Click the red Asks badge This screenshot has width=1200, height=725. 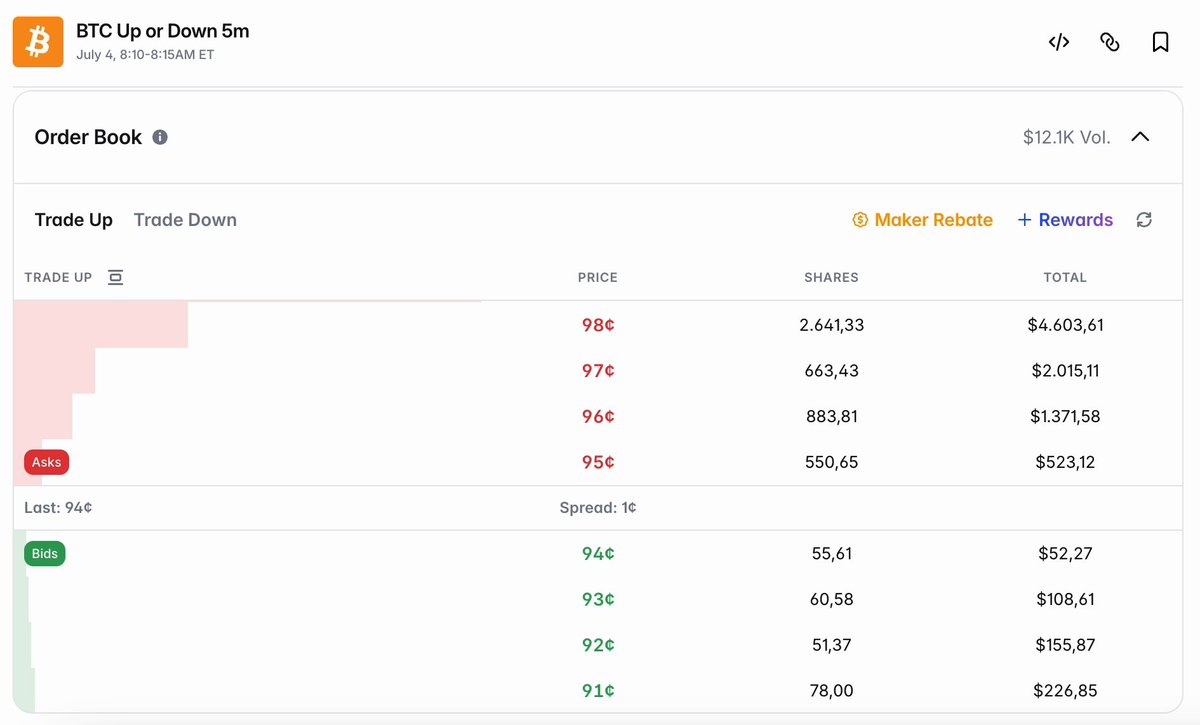47,462
